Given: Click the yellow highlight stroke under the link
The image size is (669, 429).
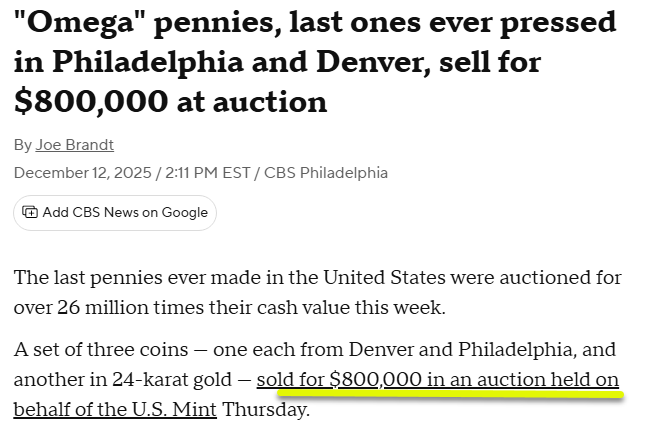Looking at the screenshot, I should [451, 394].
